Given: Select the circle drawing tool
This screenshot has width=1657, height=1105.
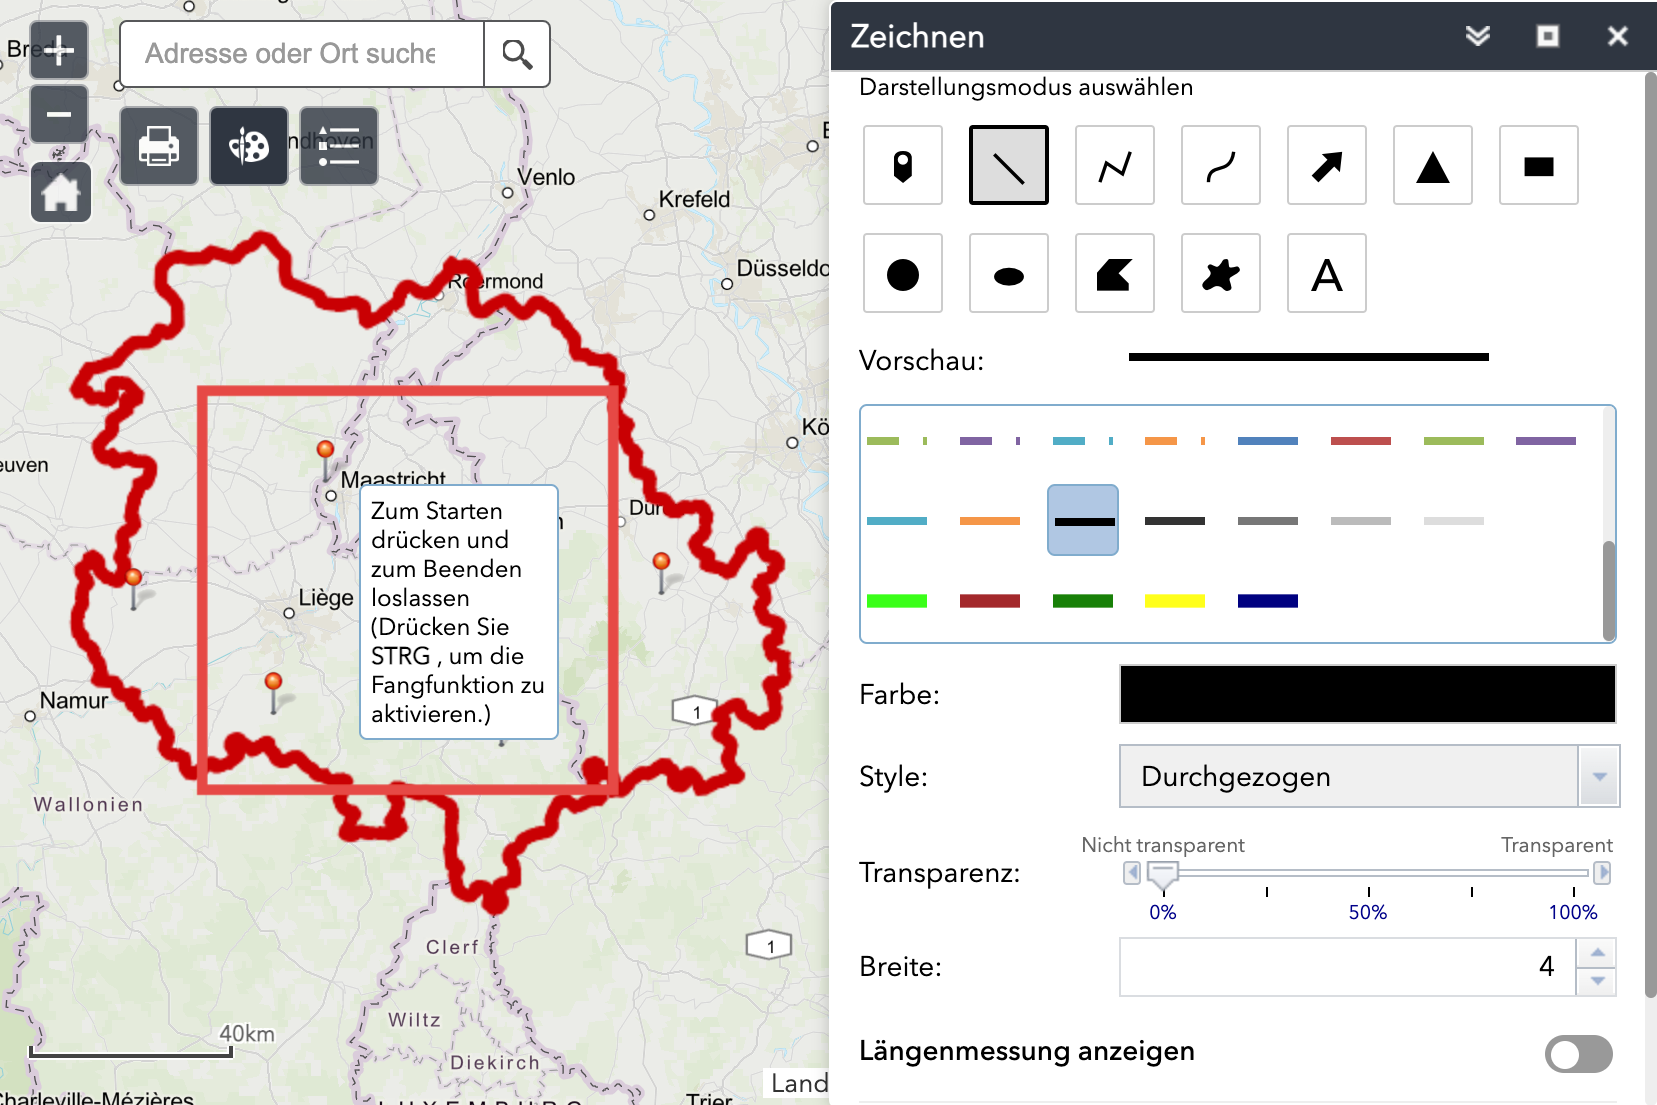Looking at the screenshot, I should coord(902,274).
